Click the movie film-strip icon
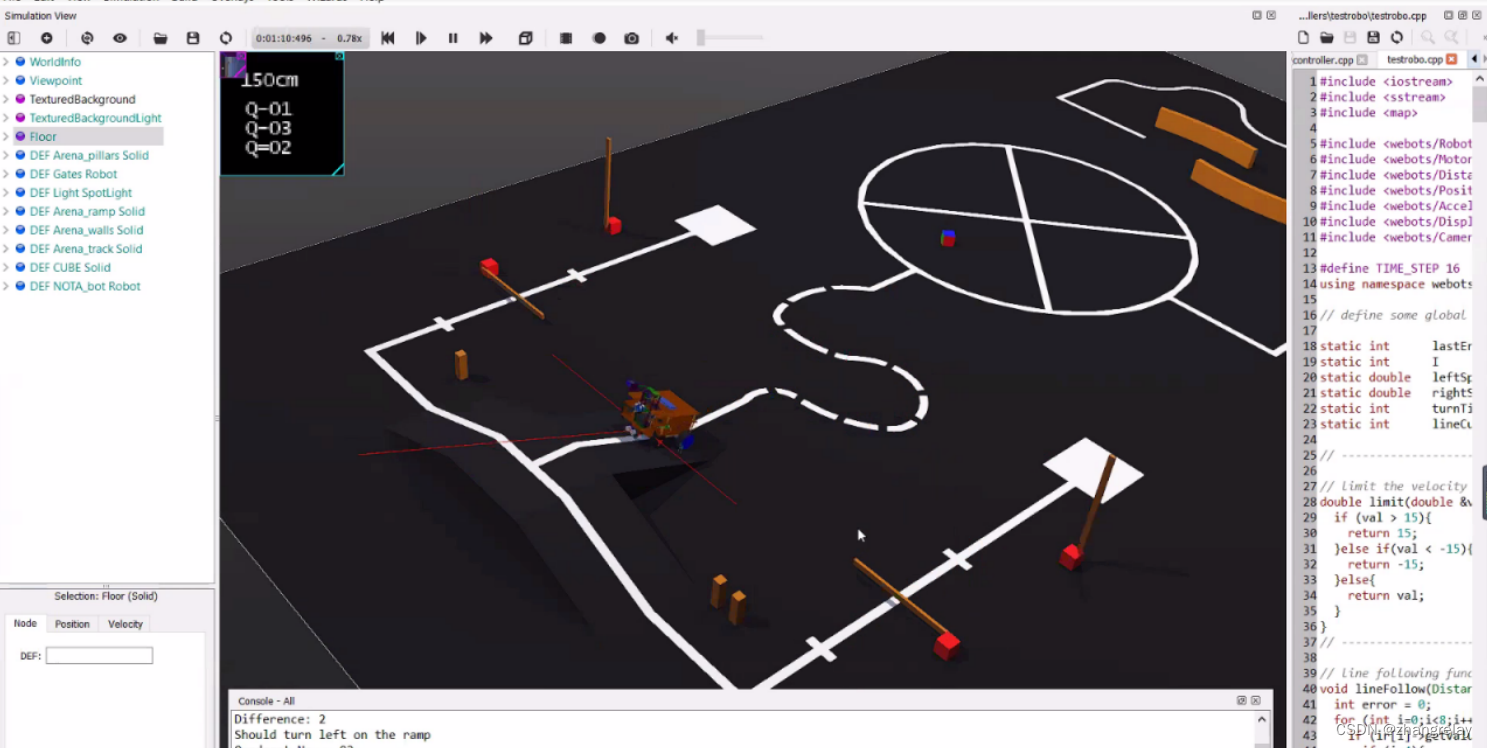 [x=566, y=38]
